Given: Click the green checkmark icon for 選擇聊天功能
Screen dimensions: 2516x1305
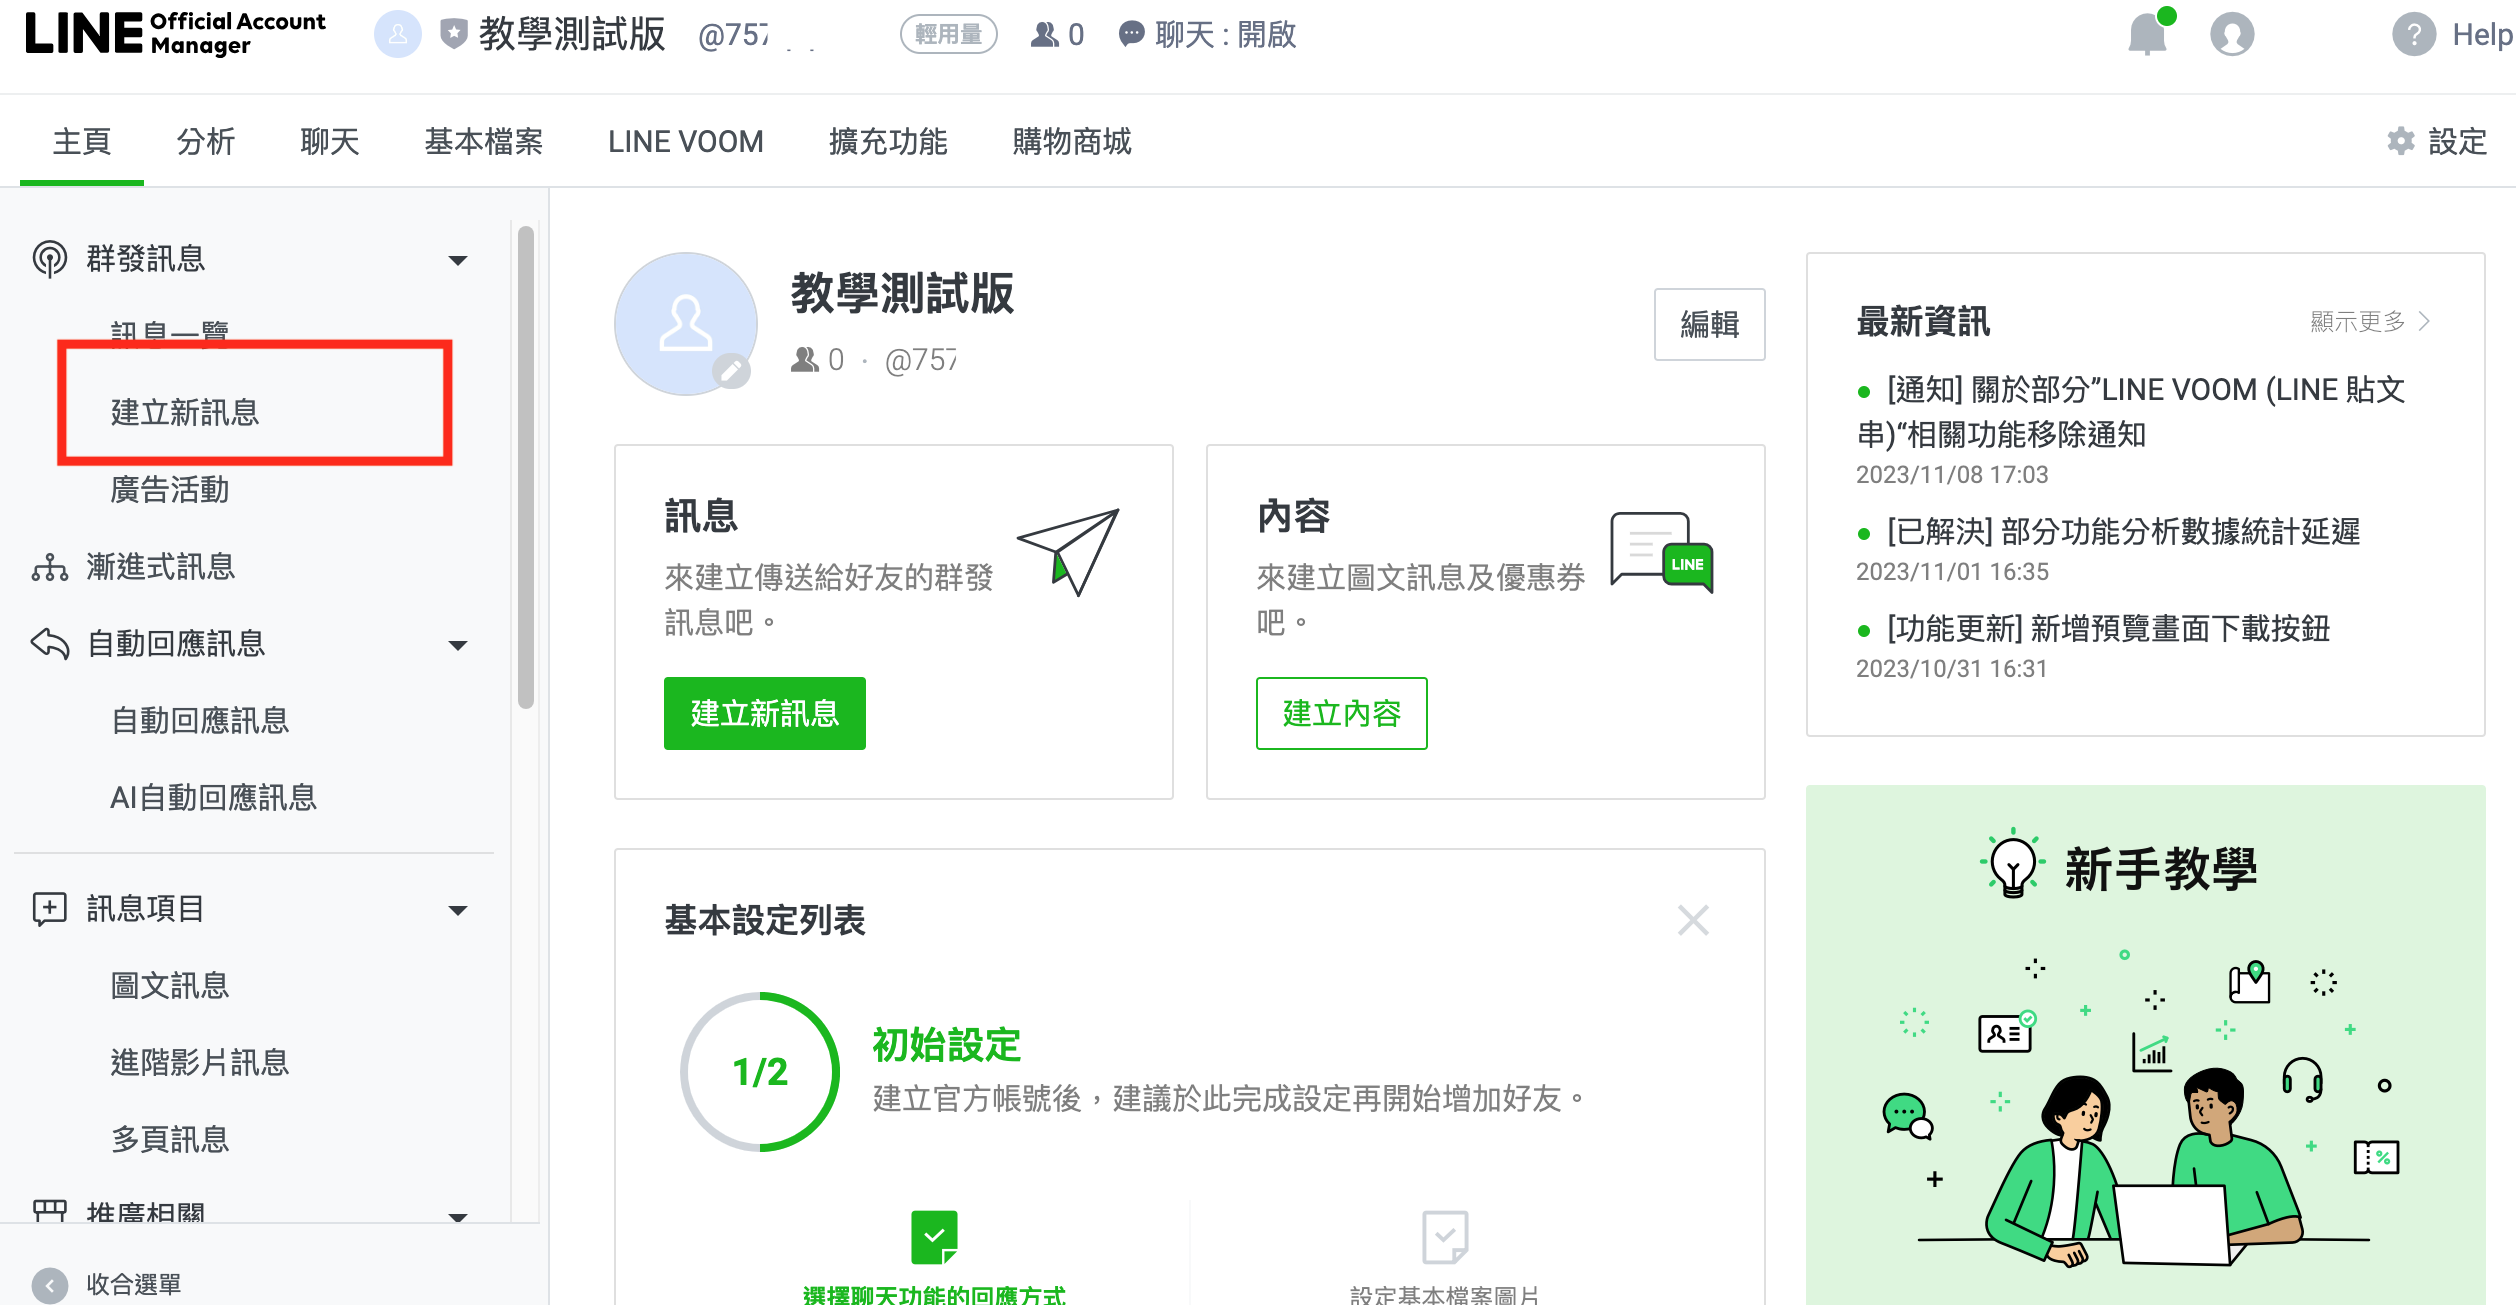Looking at the screenshot, I should point(934,1237).
